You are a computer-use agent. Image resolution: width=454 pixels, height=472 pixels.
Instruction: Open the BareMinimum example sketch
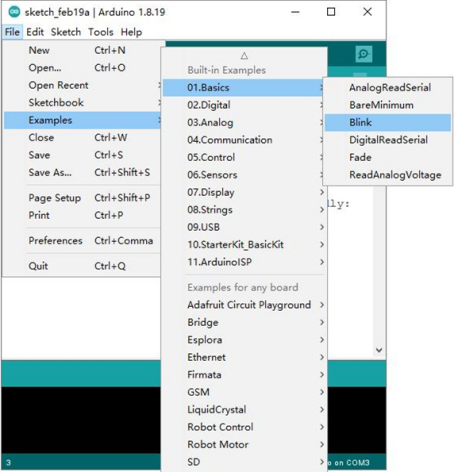pyautogui.click(x=388, y=105)
